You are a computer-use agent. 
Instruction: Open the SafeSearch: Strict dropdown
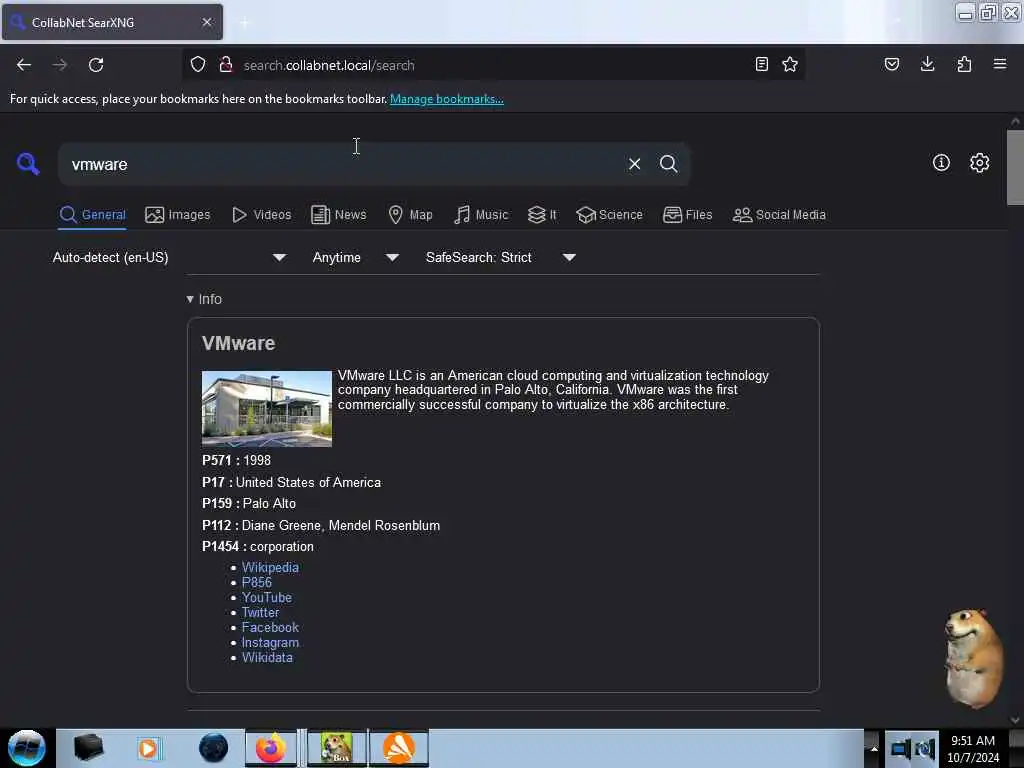pyautogui.click(x=501, y=257)
